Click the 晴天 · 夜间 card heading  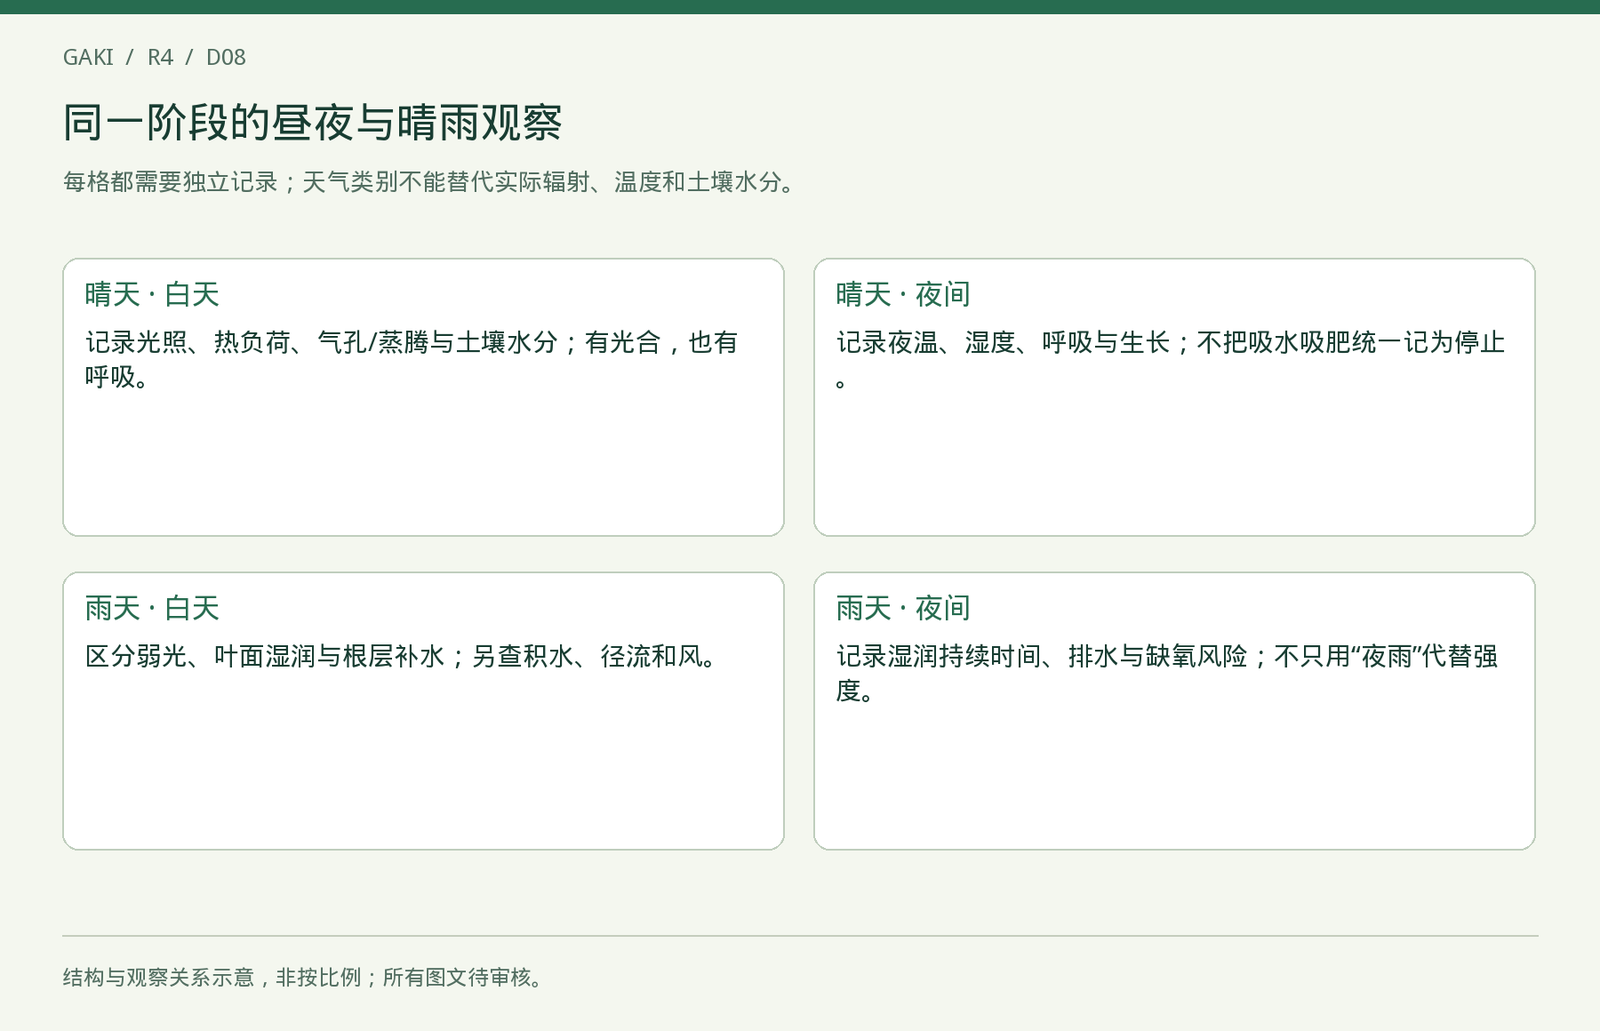click(x=903, y=294)
